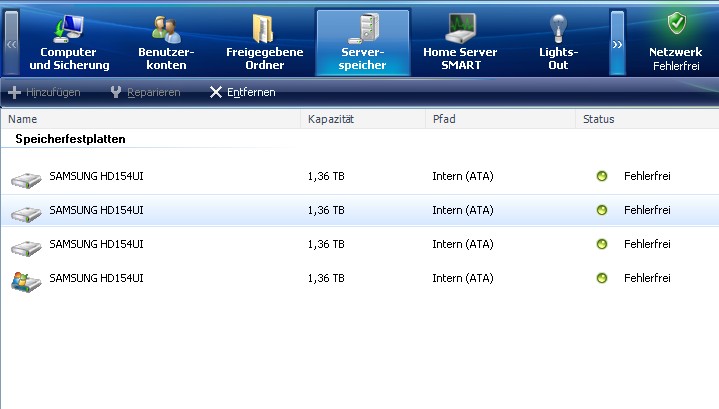Open the Home Server SMART tab
The width and height of the screenshot is (719, 409).
point(460,43)
